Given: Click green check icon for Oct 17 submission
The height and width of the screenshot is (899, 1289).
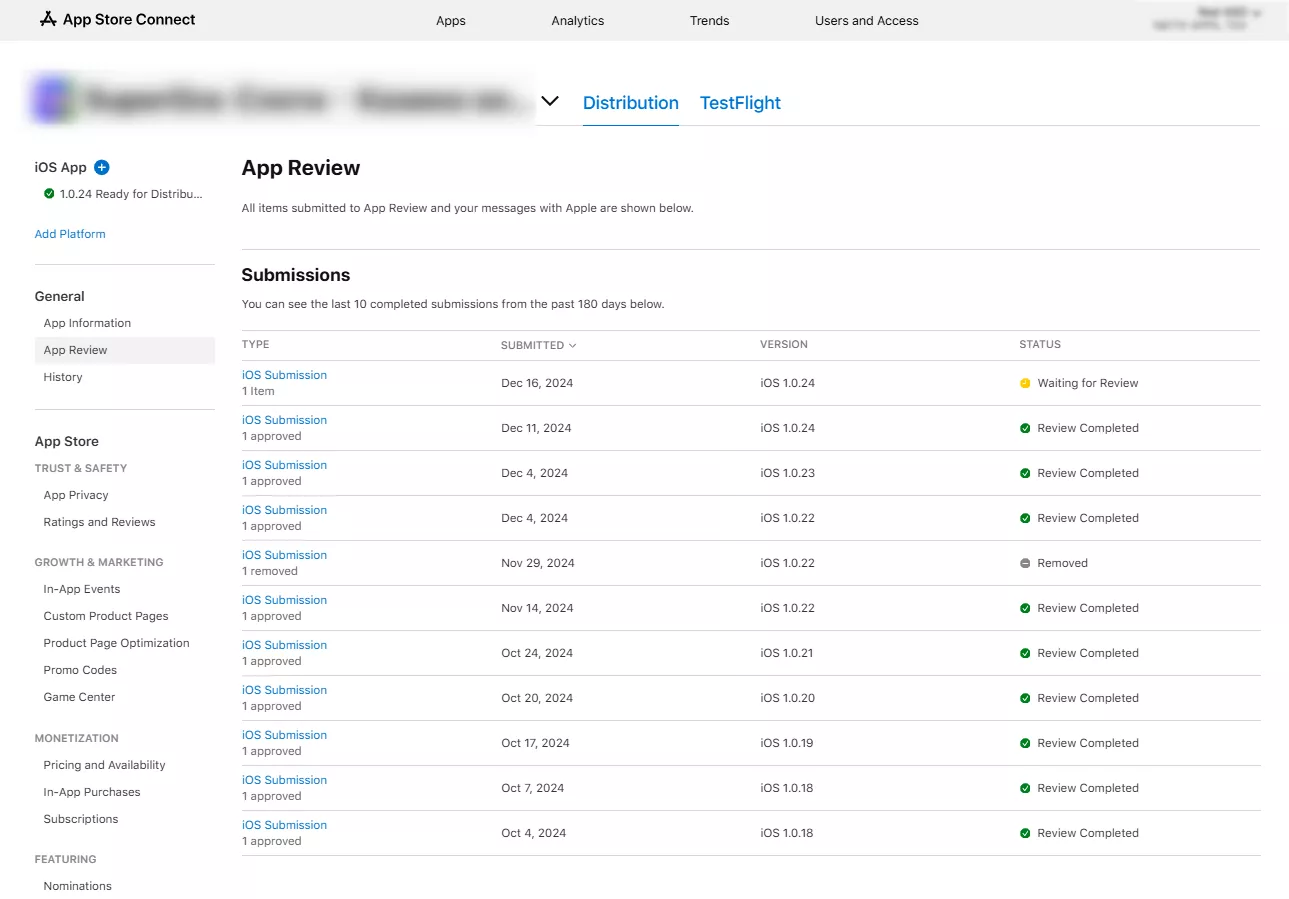Looking at the screenshot, I should pyautogui.click(x=1025, y=743).
